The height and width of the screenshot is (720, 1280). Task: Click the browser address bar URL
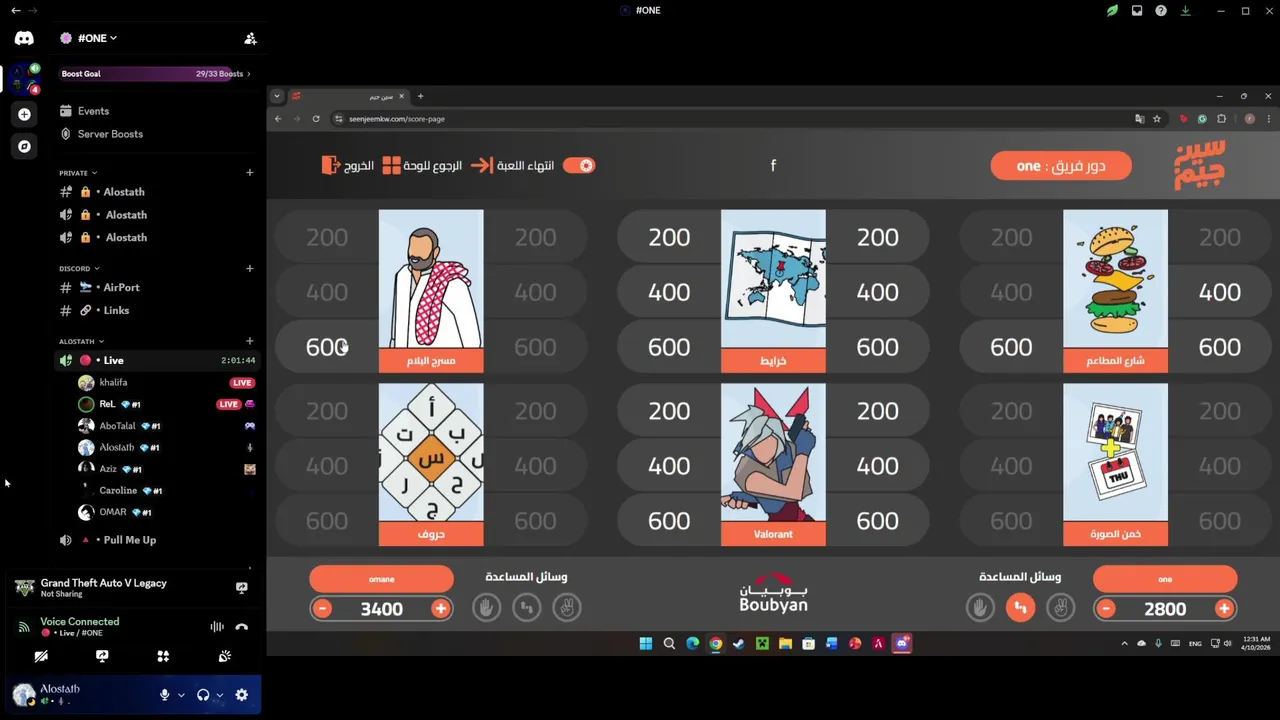point(397,119)
